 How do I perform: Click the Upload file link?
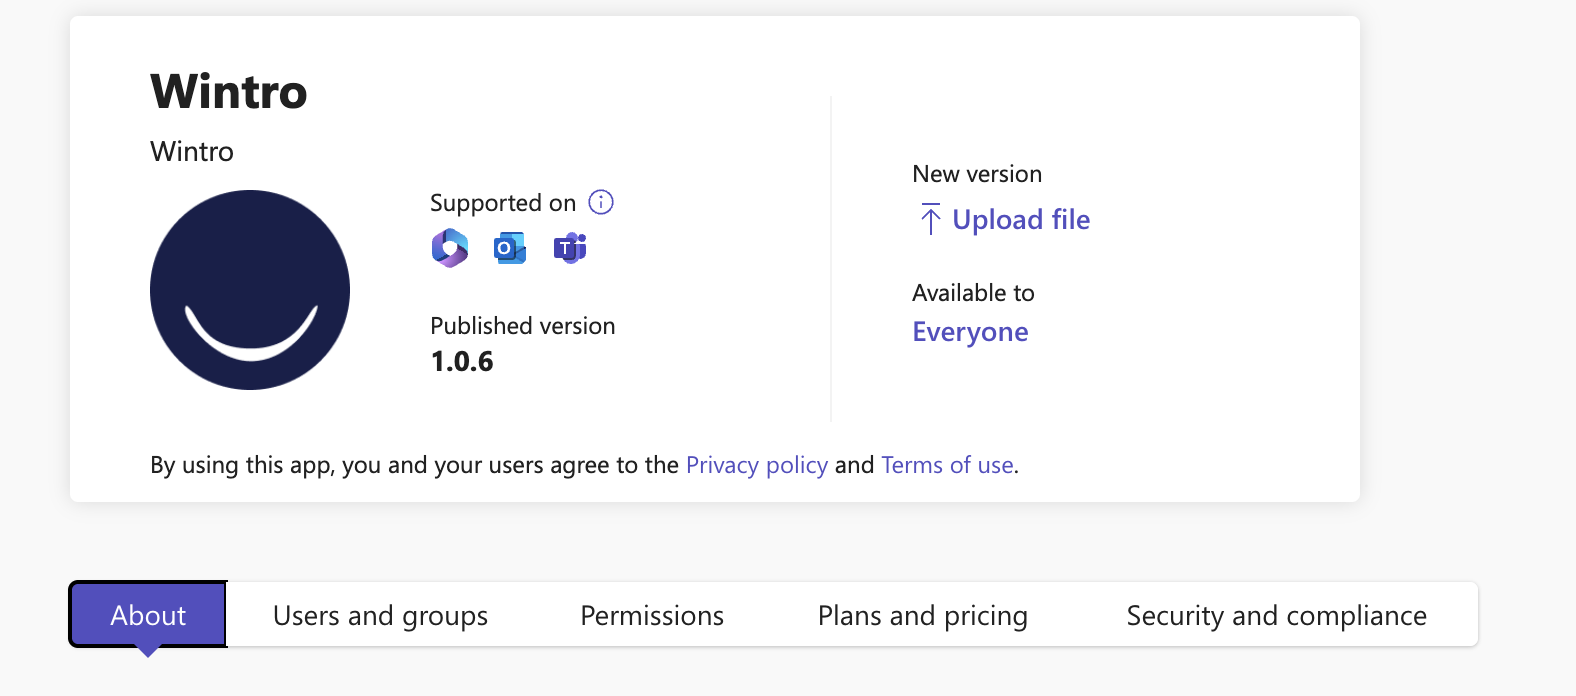pyautogui.click(x=1021, y=219)
